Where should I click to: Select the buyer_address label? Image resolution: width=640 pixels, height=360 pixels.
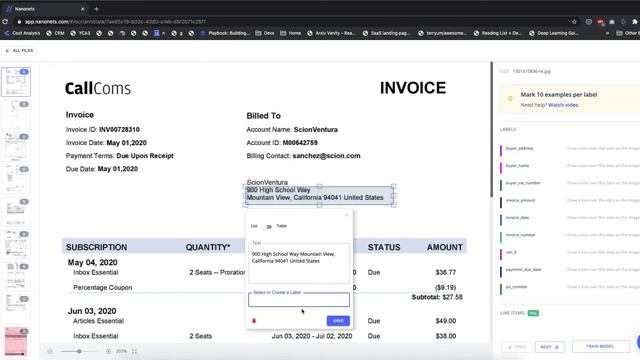(x=519, y=149)
